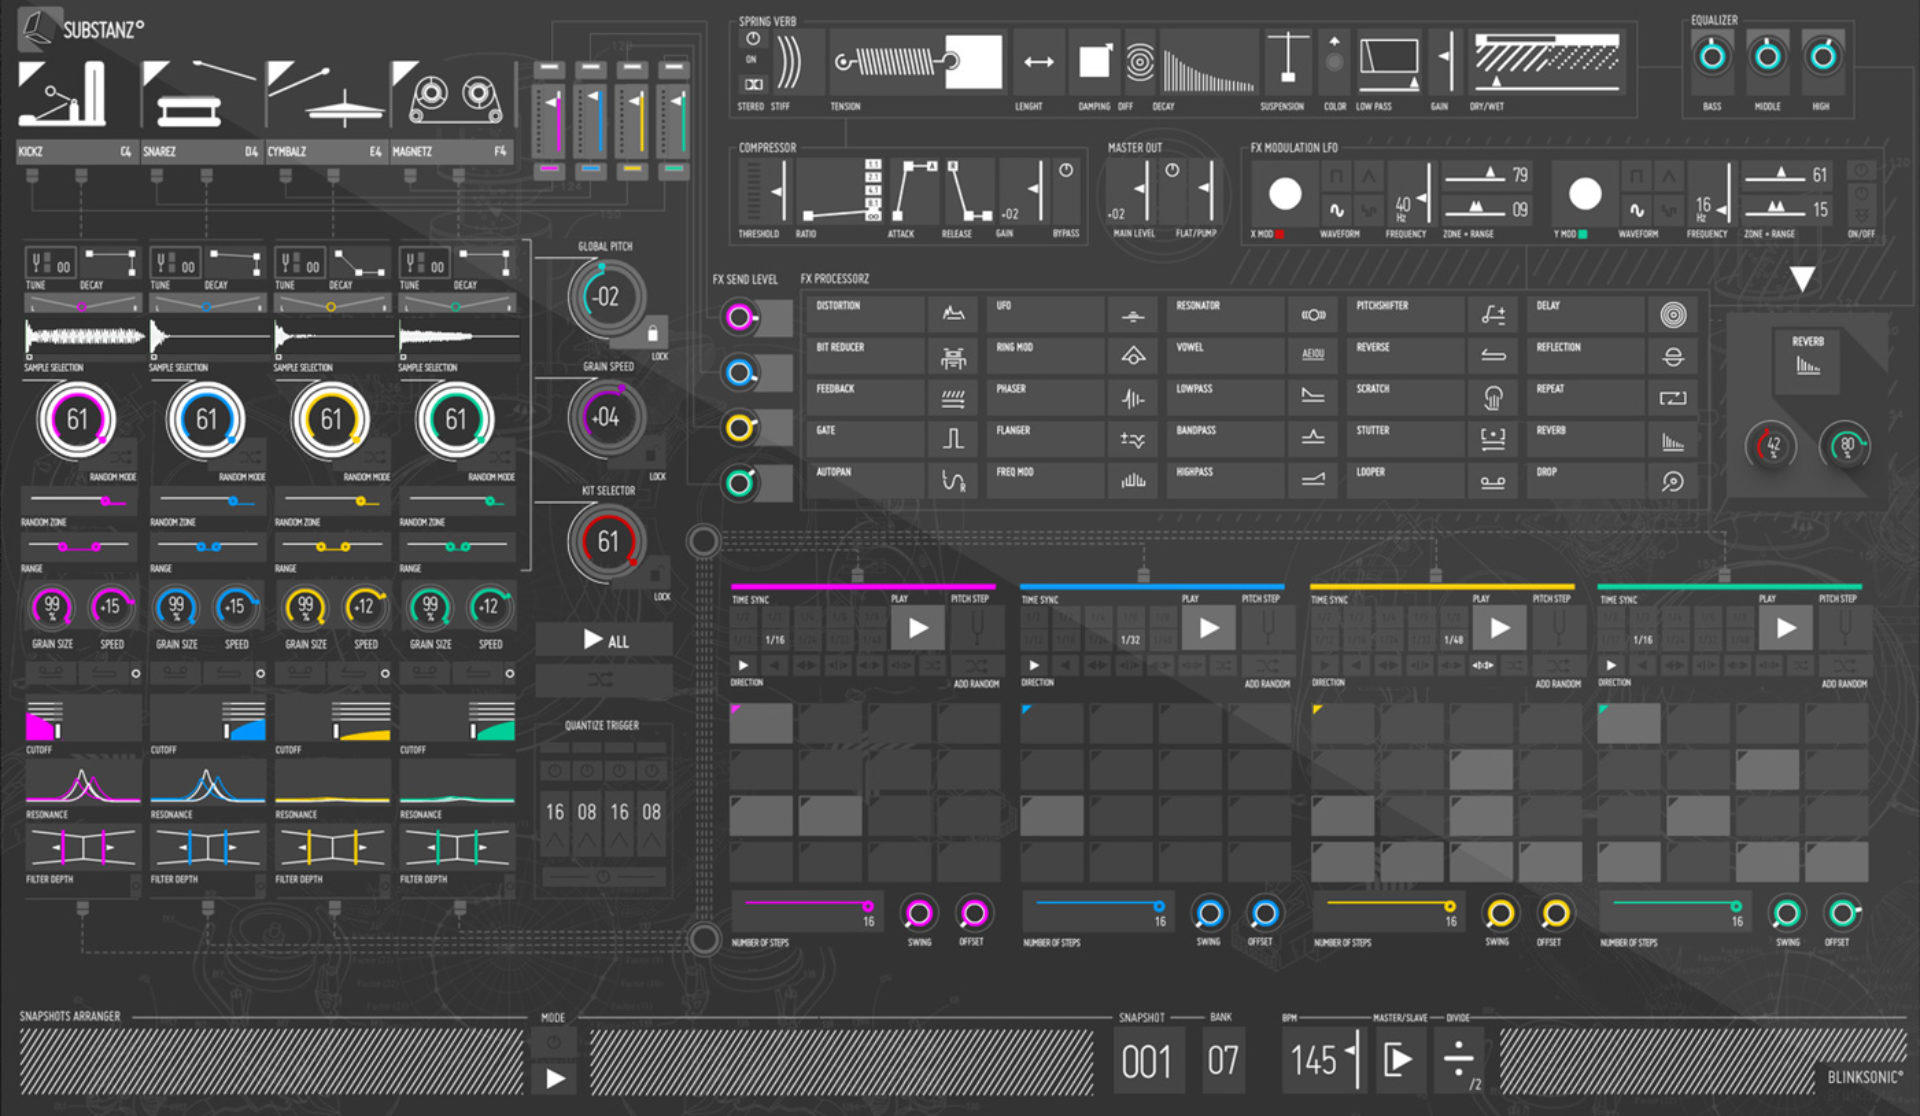Select the Reverse effect icon
The width and height of the screenshot is (1920, 1116).
[x=1493, y=355]
